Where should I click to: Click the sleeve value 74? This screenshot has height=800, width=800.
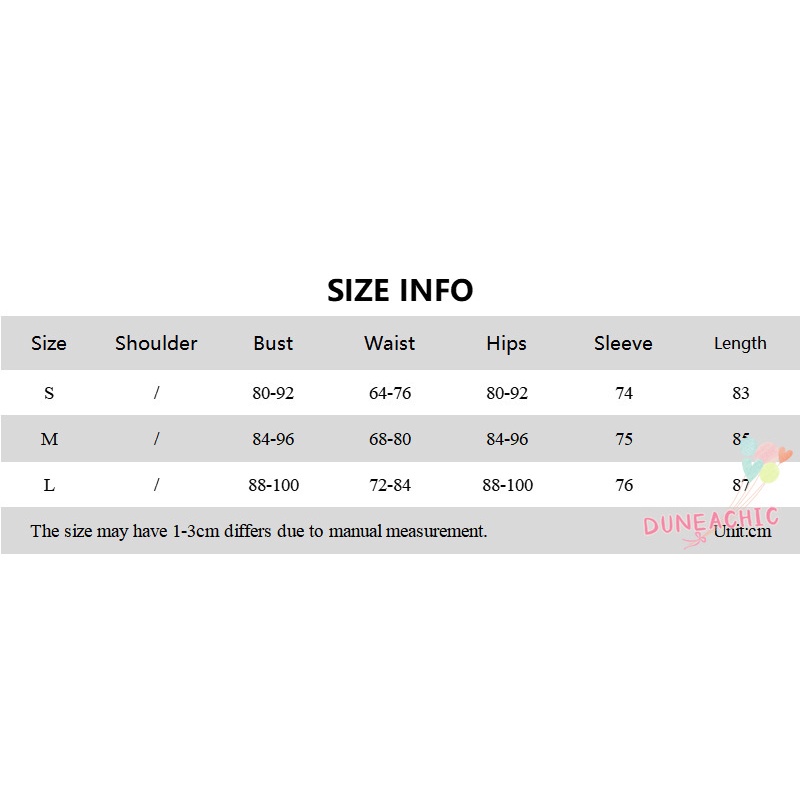[624, 393]
